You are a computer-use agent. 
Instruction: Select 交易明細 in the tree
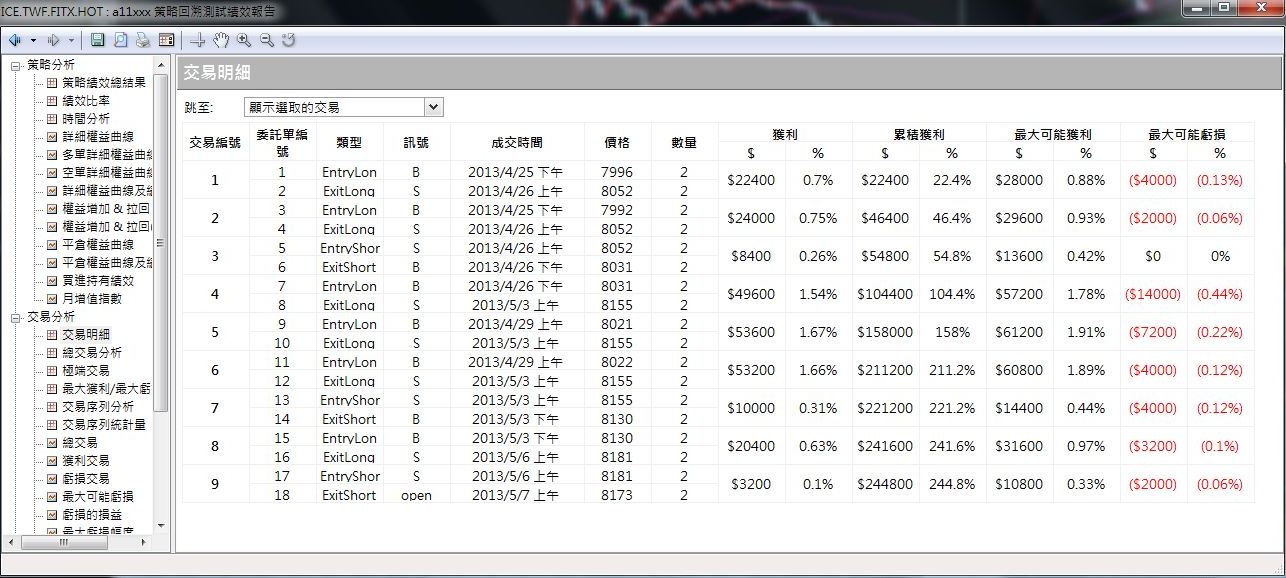click(86, 335)
